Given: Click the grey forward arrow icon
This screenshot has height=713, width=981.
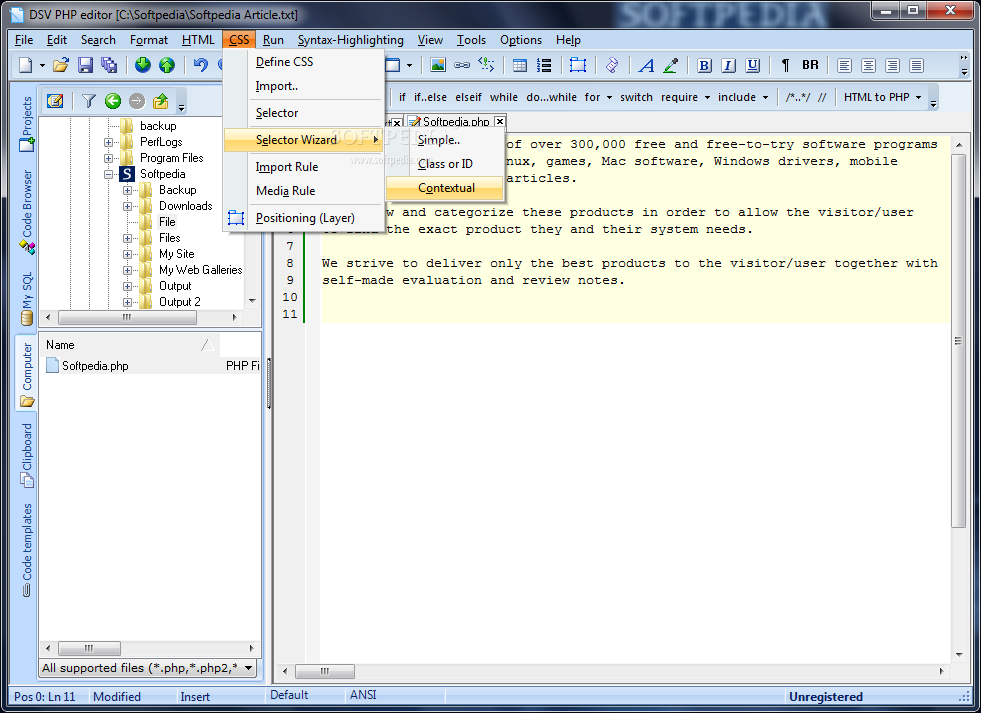Looking at the screenshot, I should pos(136,101).
